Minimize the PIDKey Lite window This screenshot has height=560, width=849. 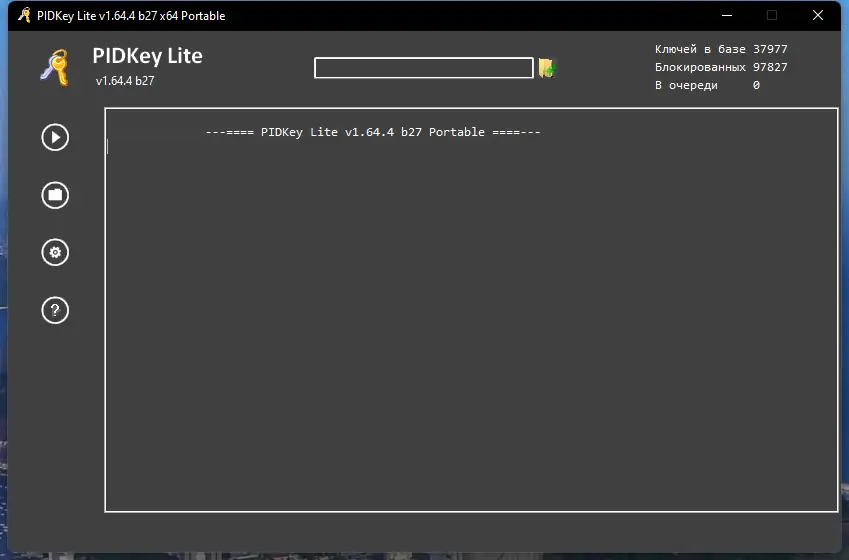point(727,15)
